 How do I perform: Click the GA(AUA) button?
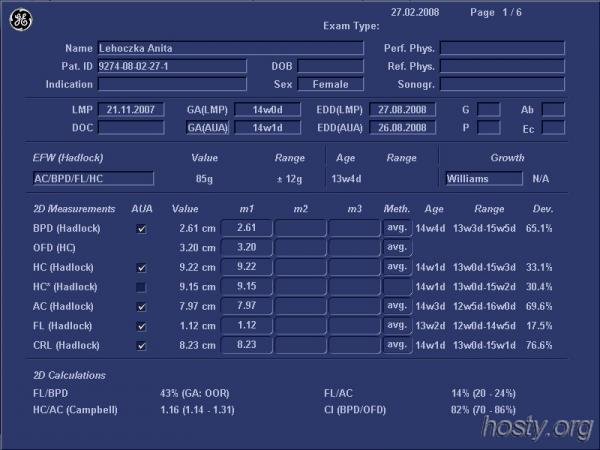[x=208, y=128]
